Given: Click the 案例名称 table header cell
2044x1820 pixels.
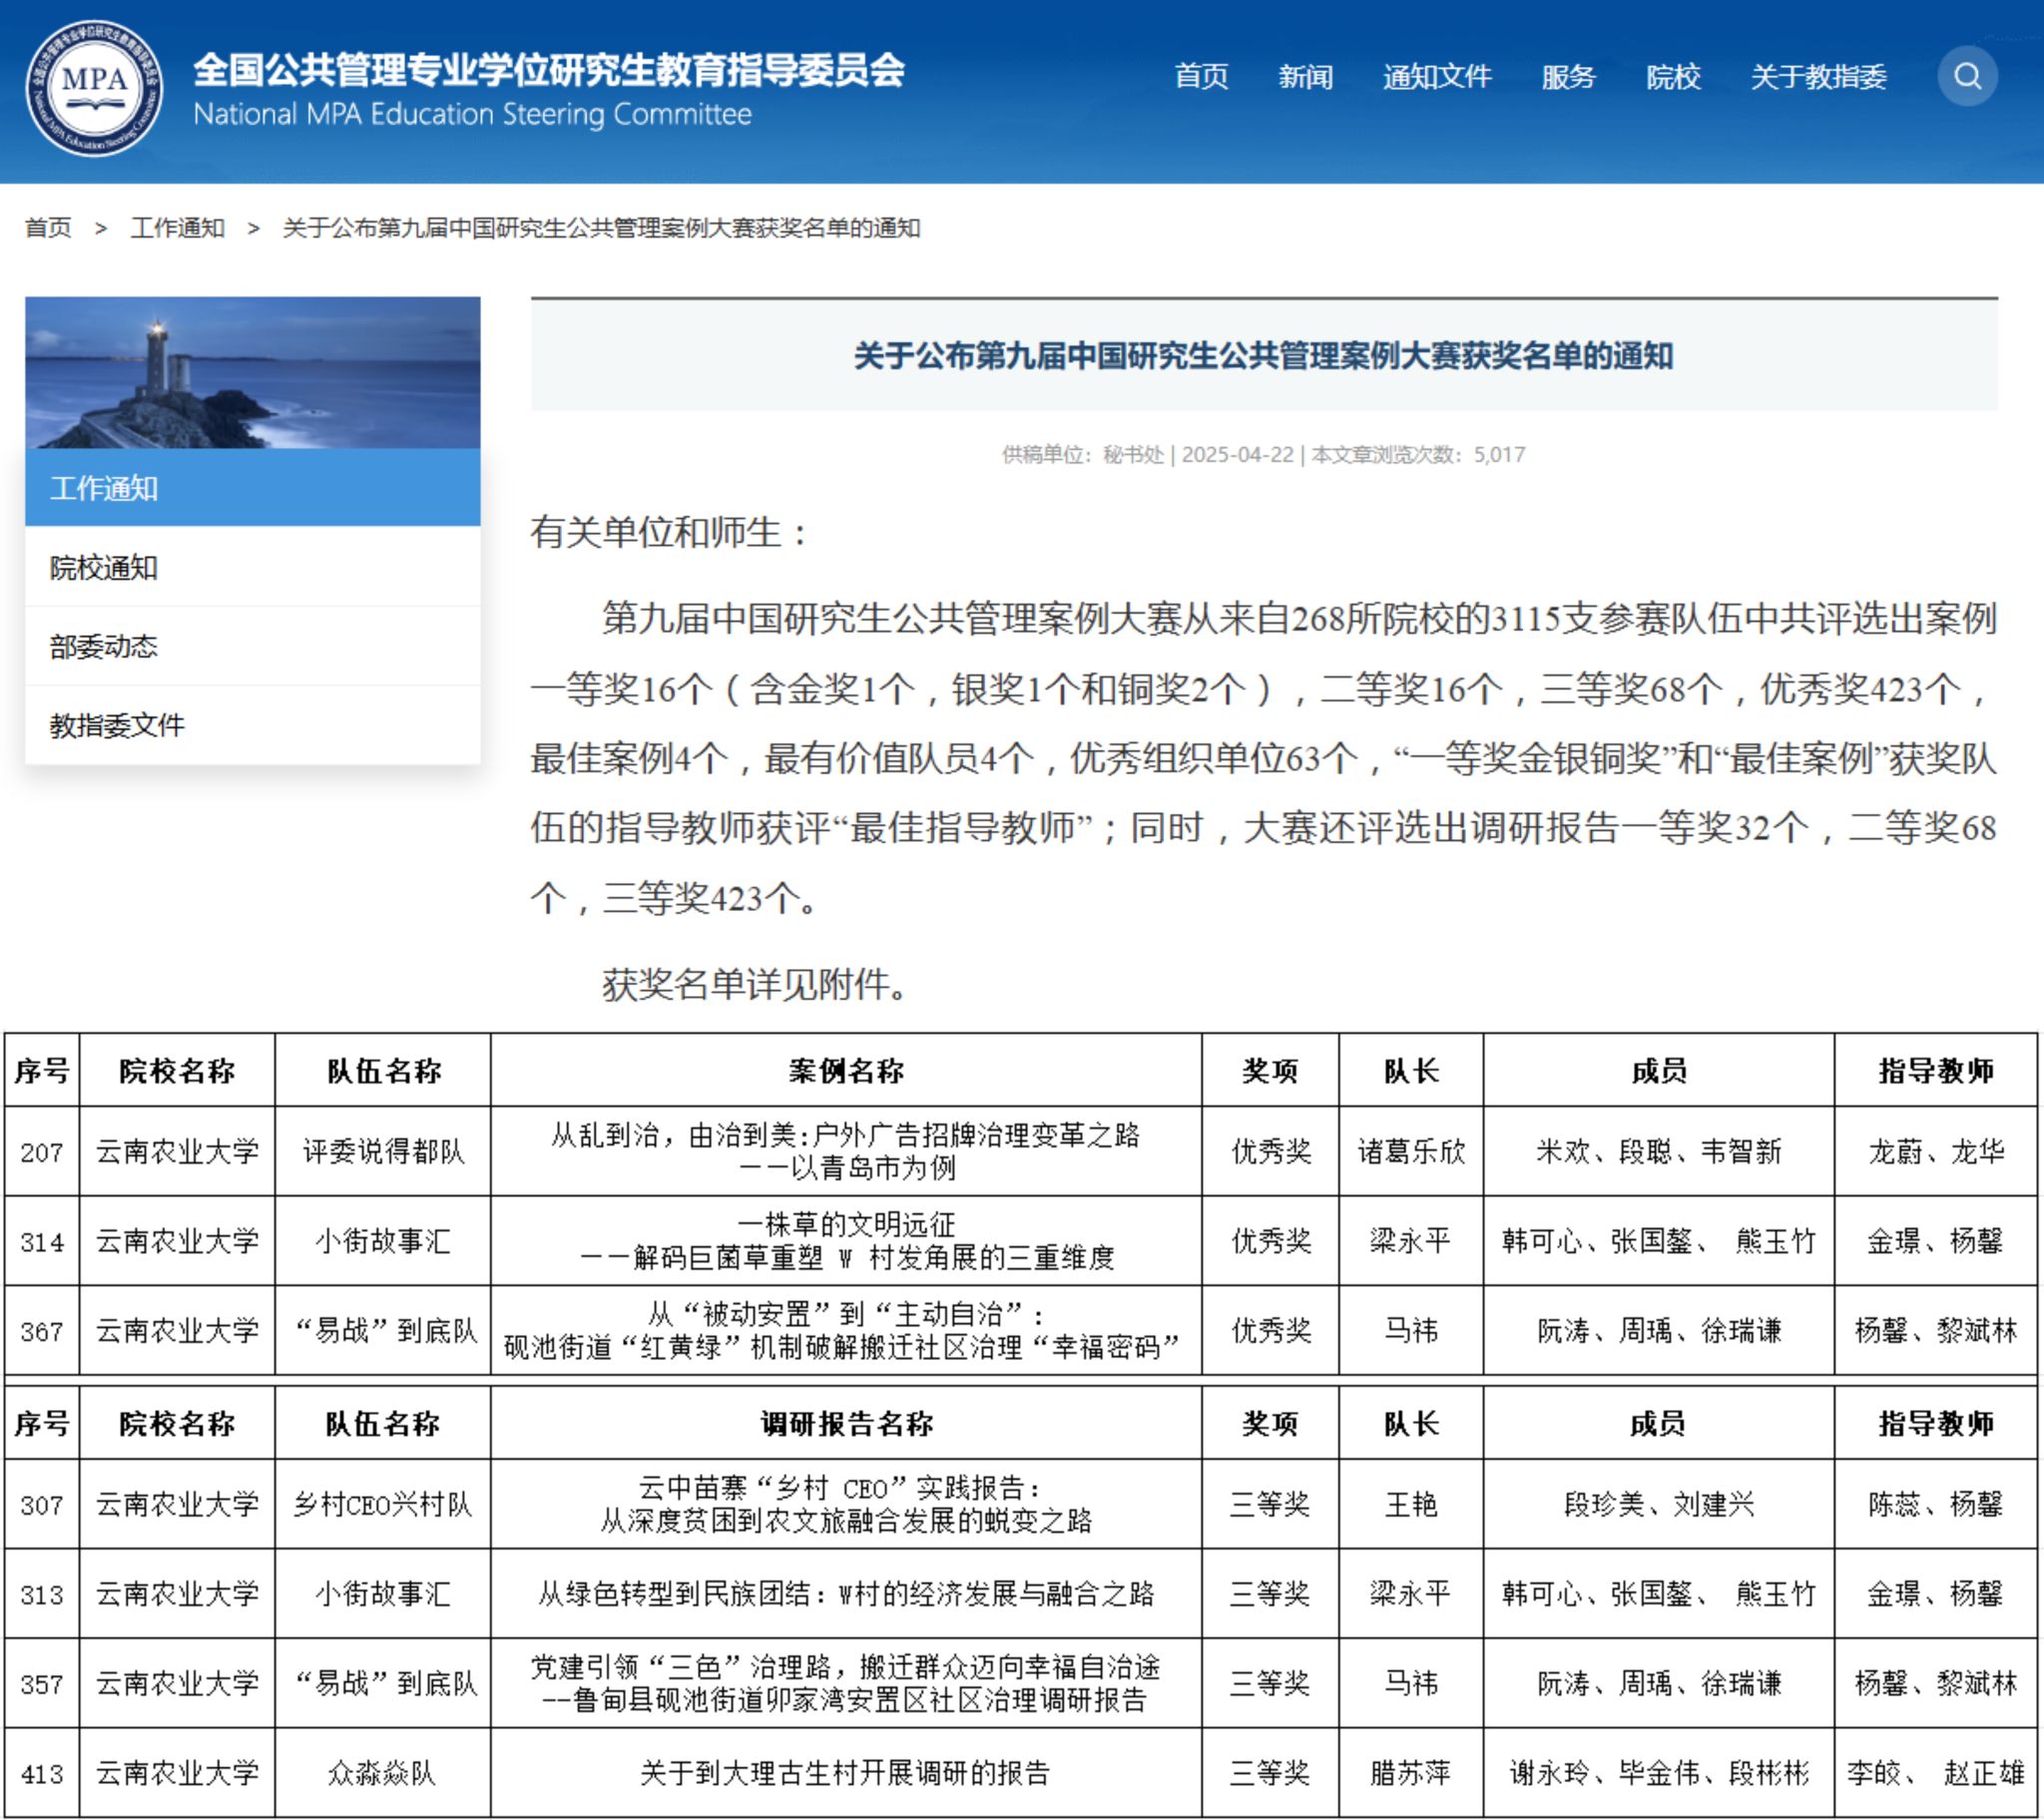Looking at the screenshot, I should click(x=845, y=1071).
